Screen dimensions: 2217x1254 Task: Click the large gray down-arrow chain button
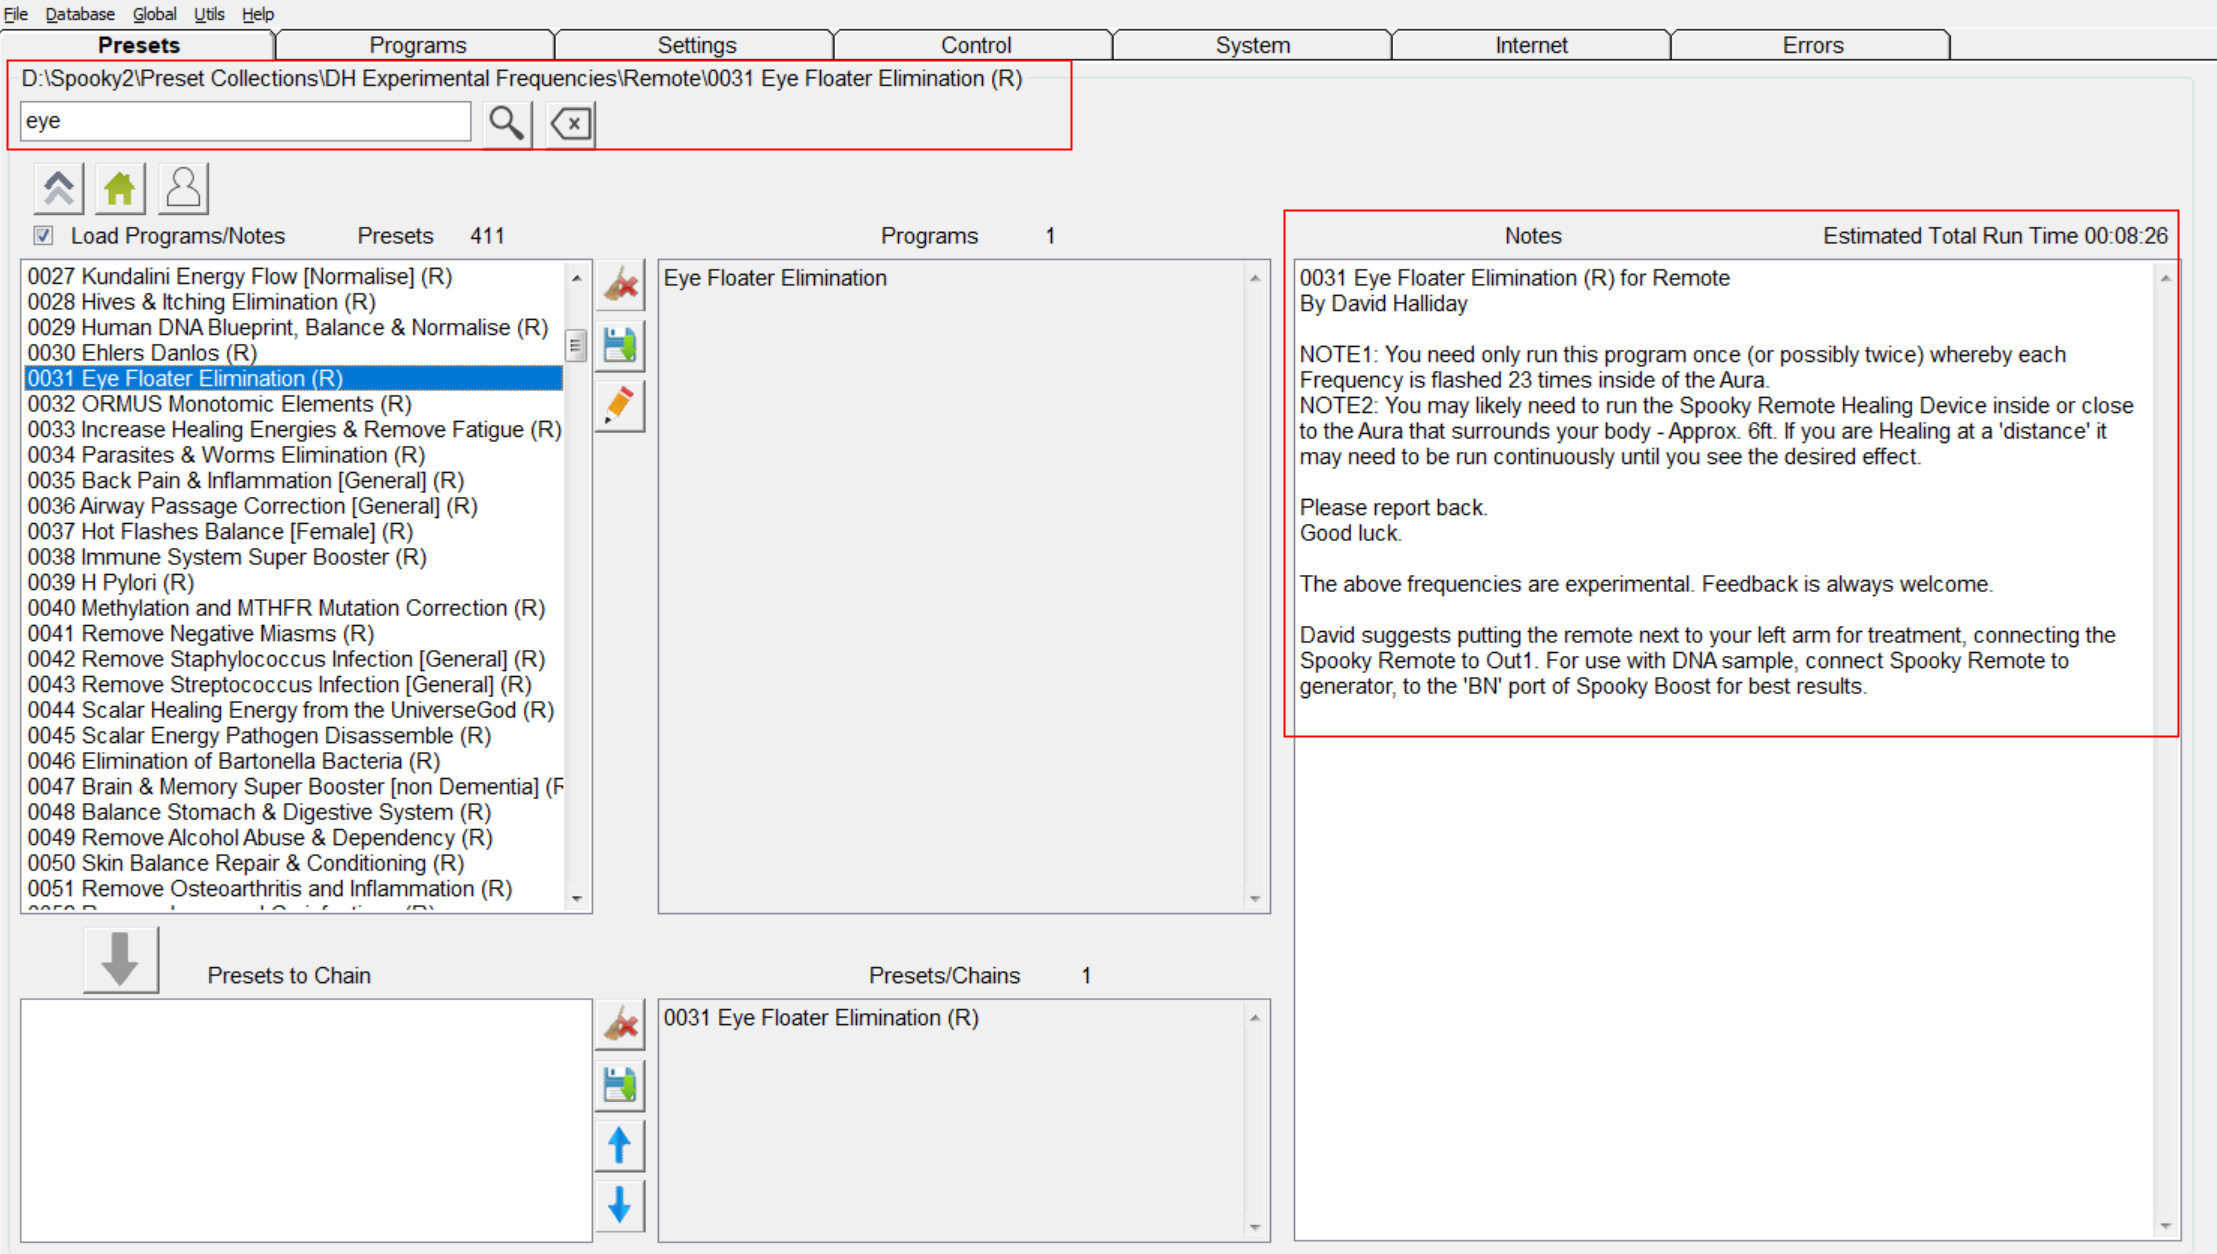pyautogui.click(x=120, y=960)
